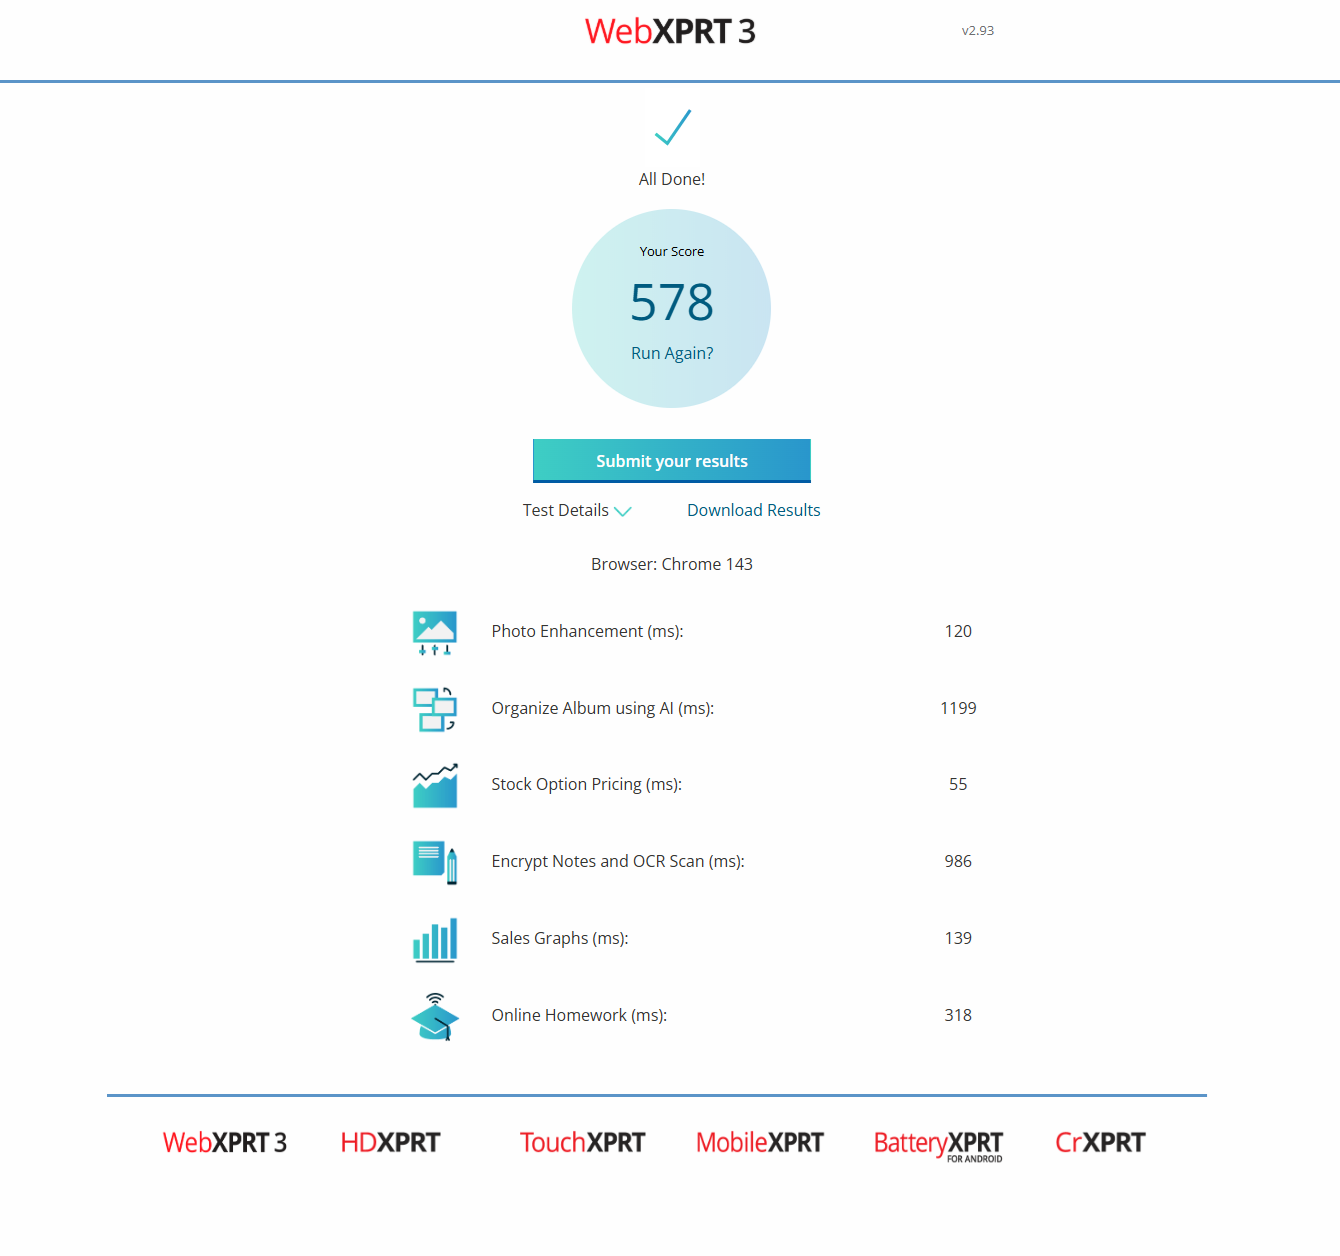Screen dimensions: 1340x1256
Task: Click the Sales Graphs bar chart icon
Action: click(x=435, y=940)
